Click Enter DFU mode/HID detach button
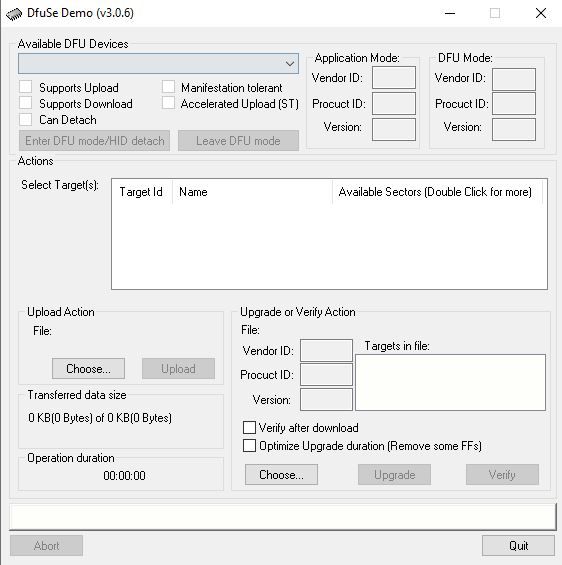This screenshot has height=565, width=562. pyautogui.click(x=94, y=141)
